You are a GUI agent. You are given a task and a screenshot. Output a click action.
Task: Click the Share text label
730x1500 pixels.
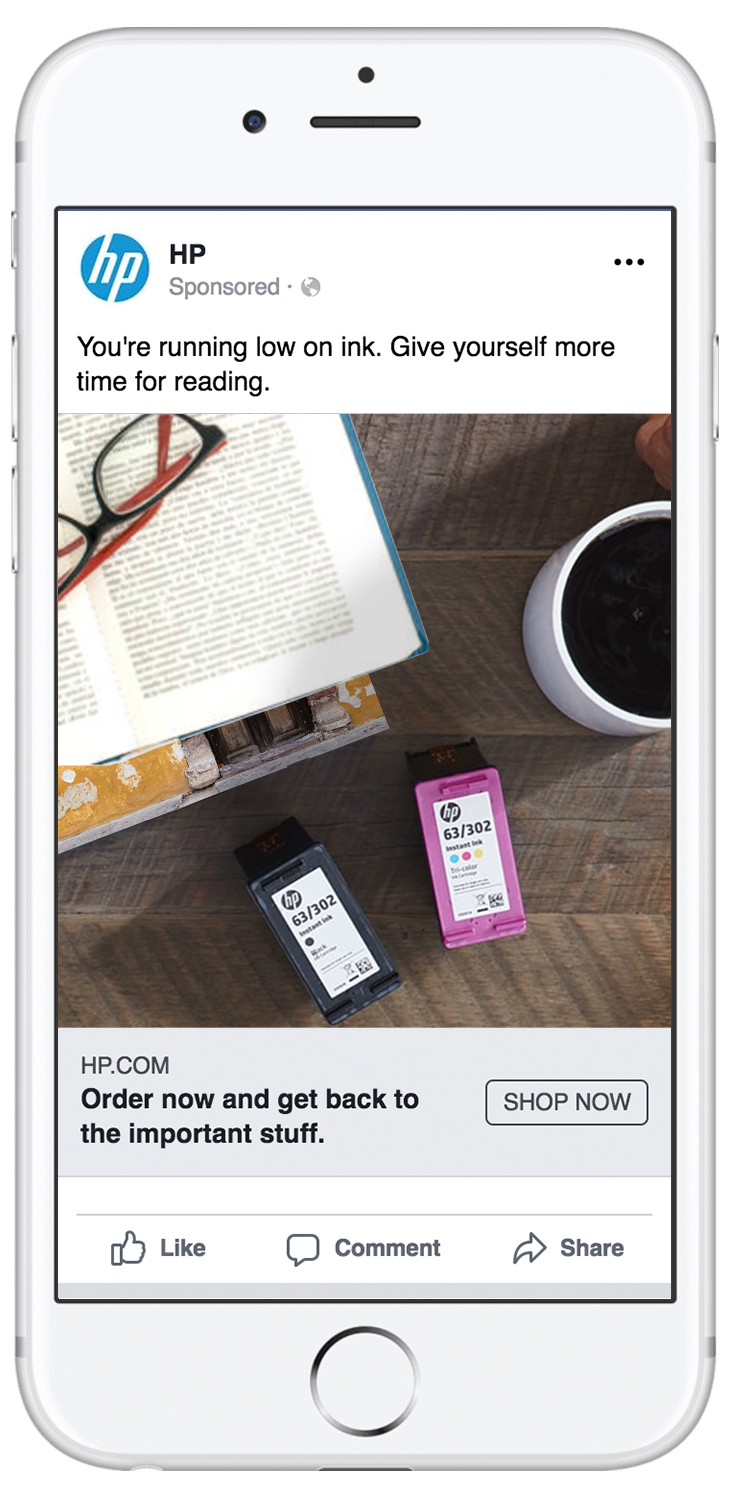[x=592, y=1248]
